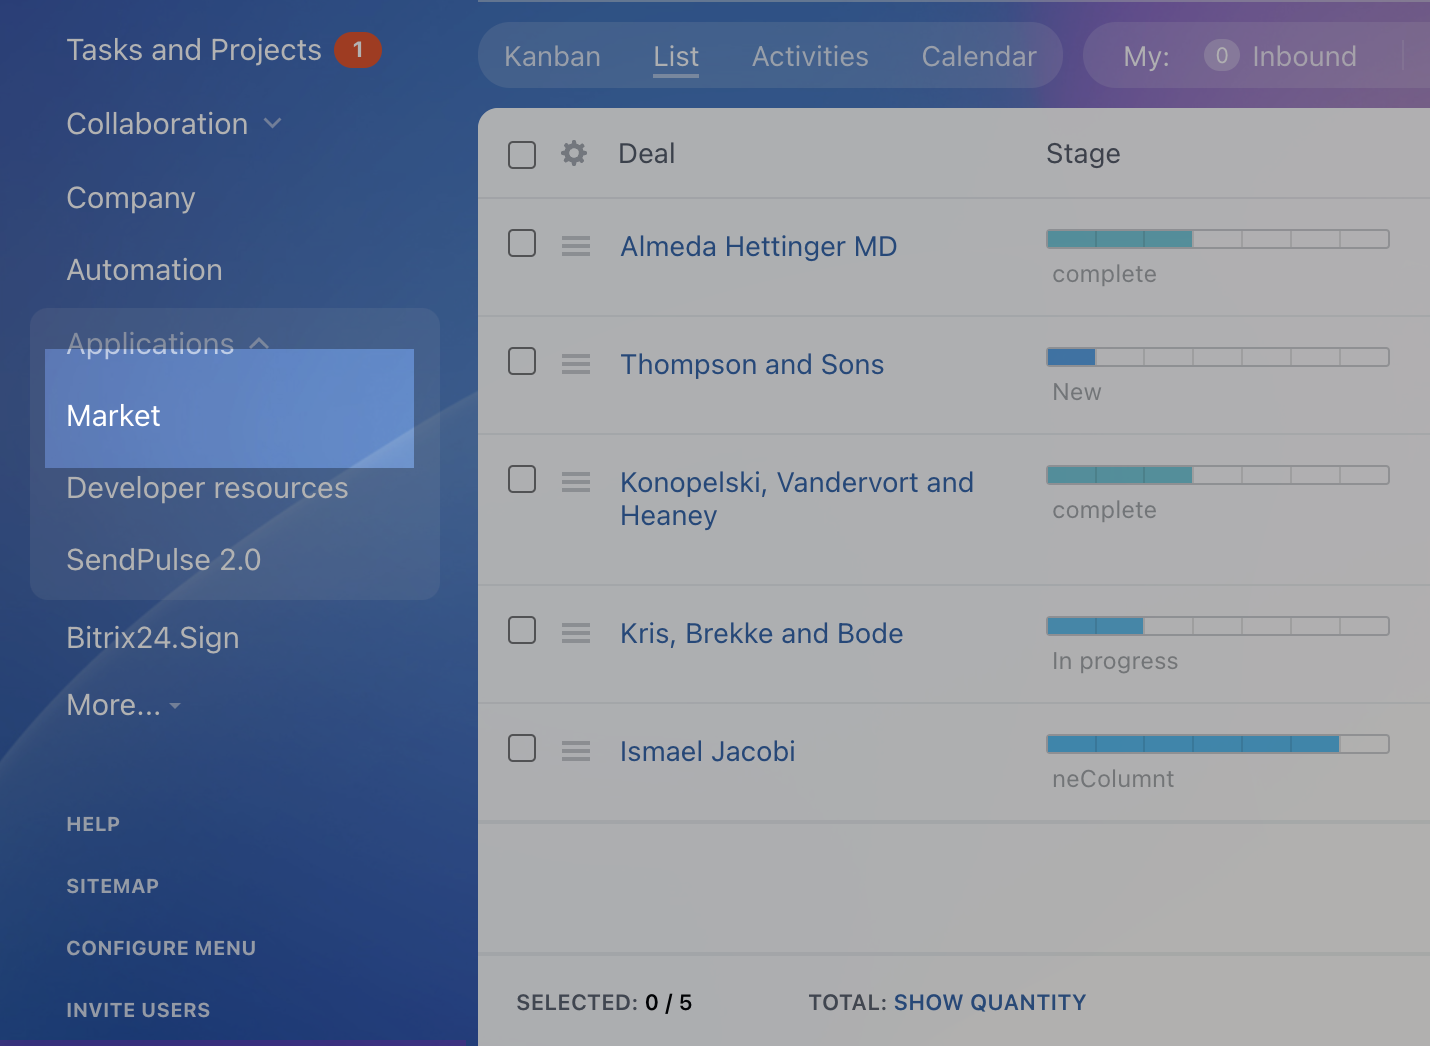Screen dimensions: 1430x1046
Task: Check the select-all deals checkbox
Action: 522,155
